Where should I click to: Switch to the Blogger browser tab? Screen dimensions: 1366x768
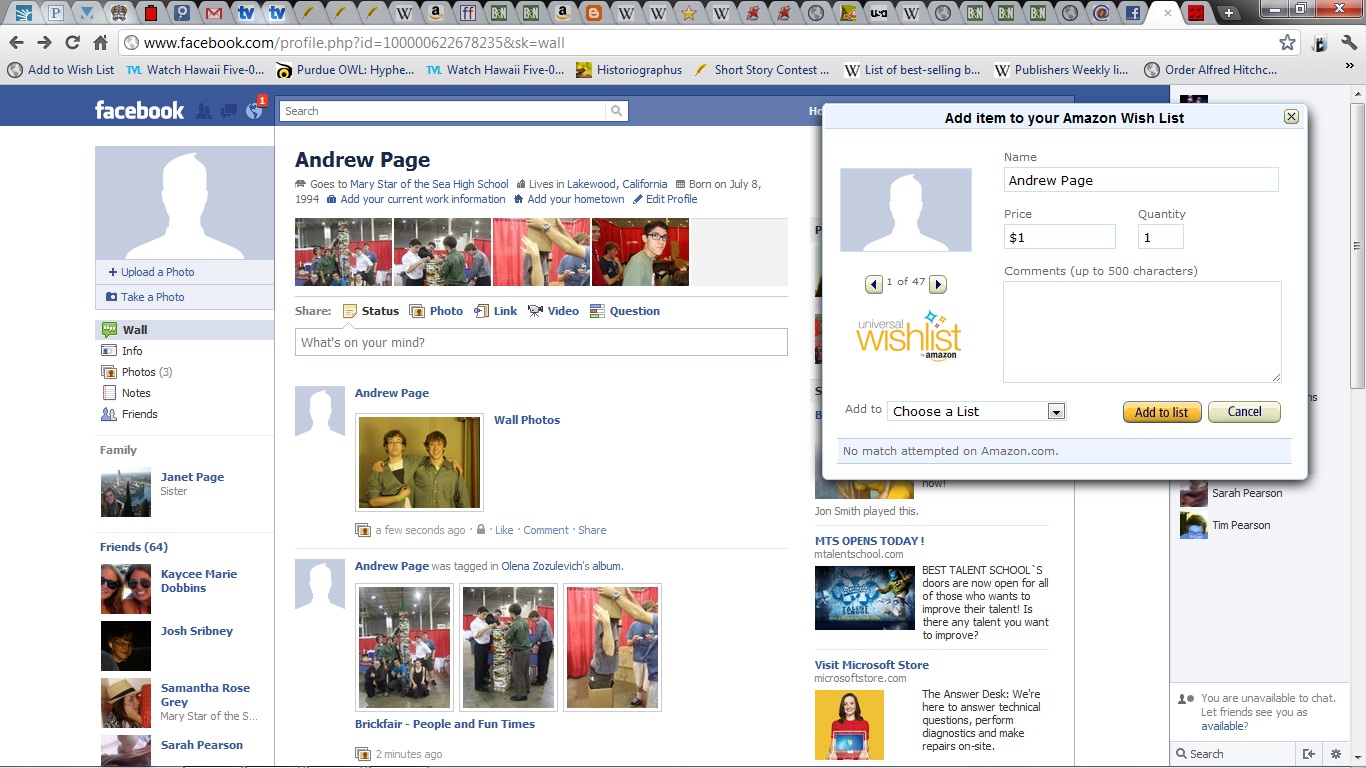pyautogui.click(x=594, y=13)
